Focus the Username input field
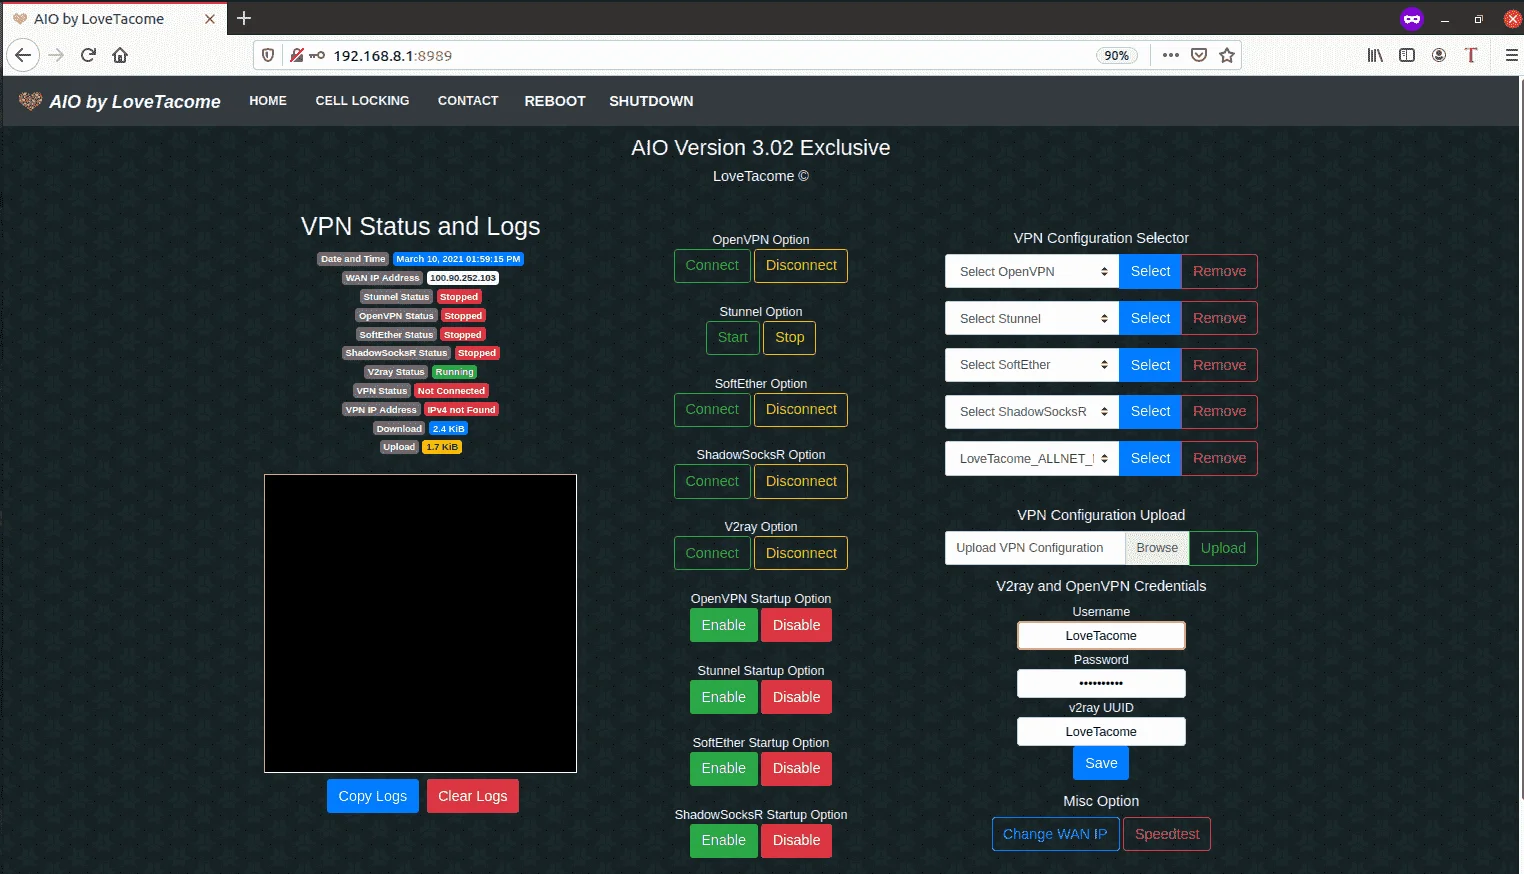 1101,635
